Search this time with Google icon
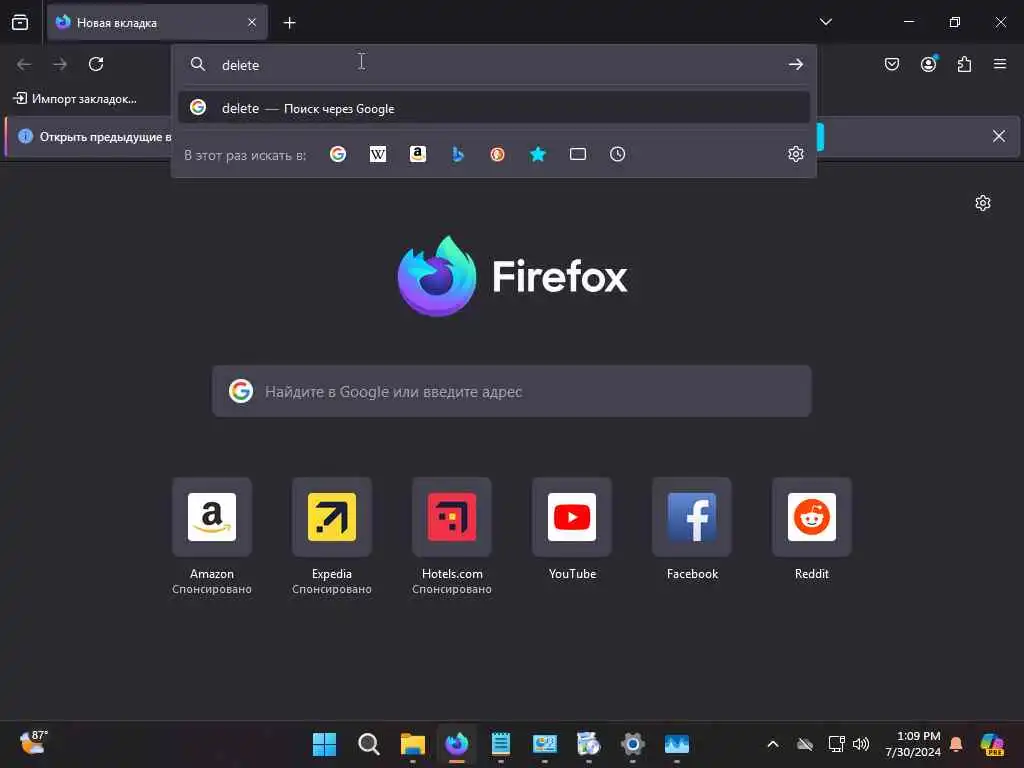Viewport: 1024px width, 768px height. 338,154
